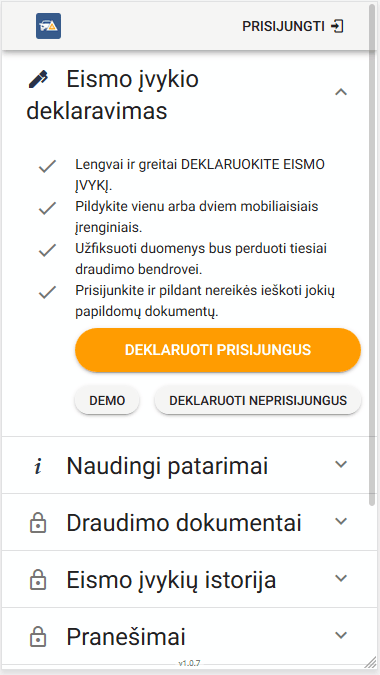Open the Draudimo dokumentai panel heading
The width and height of the screenshot is (380, 675).
[x=186, y=522]
